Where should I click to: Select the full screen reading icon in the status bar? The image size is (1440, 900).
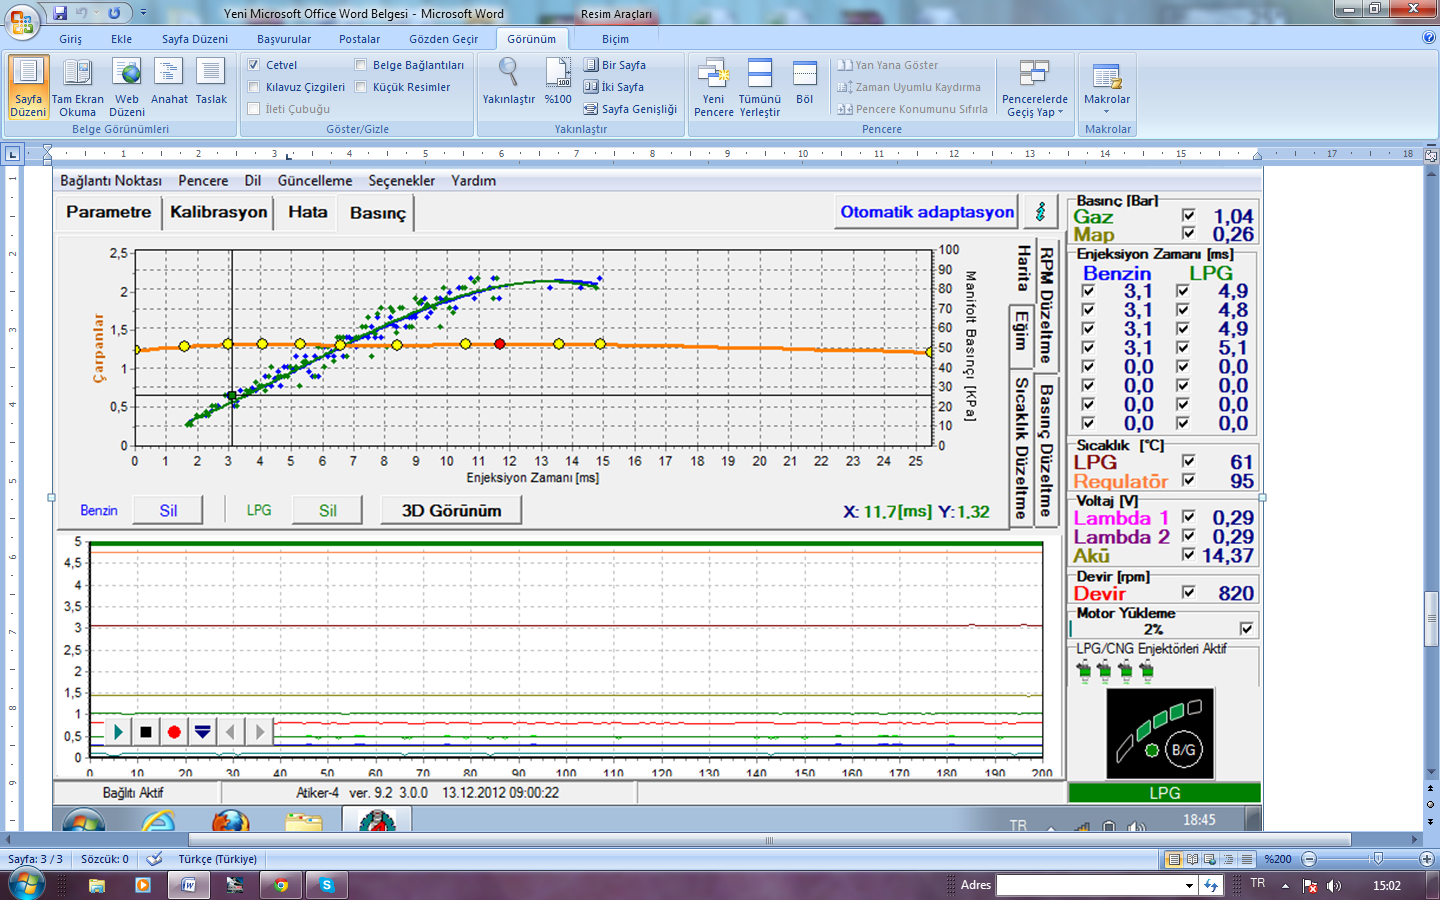pyautogui.click(x=1192, y=859)
